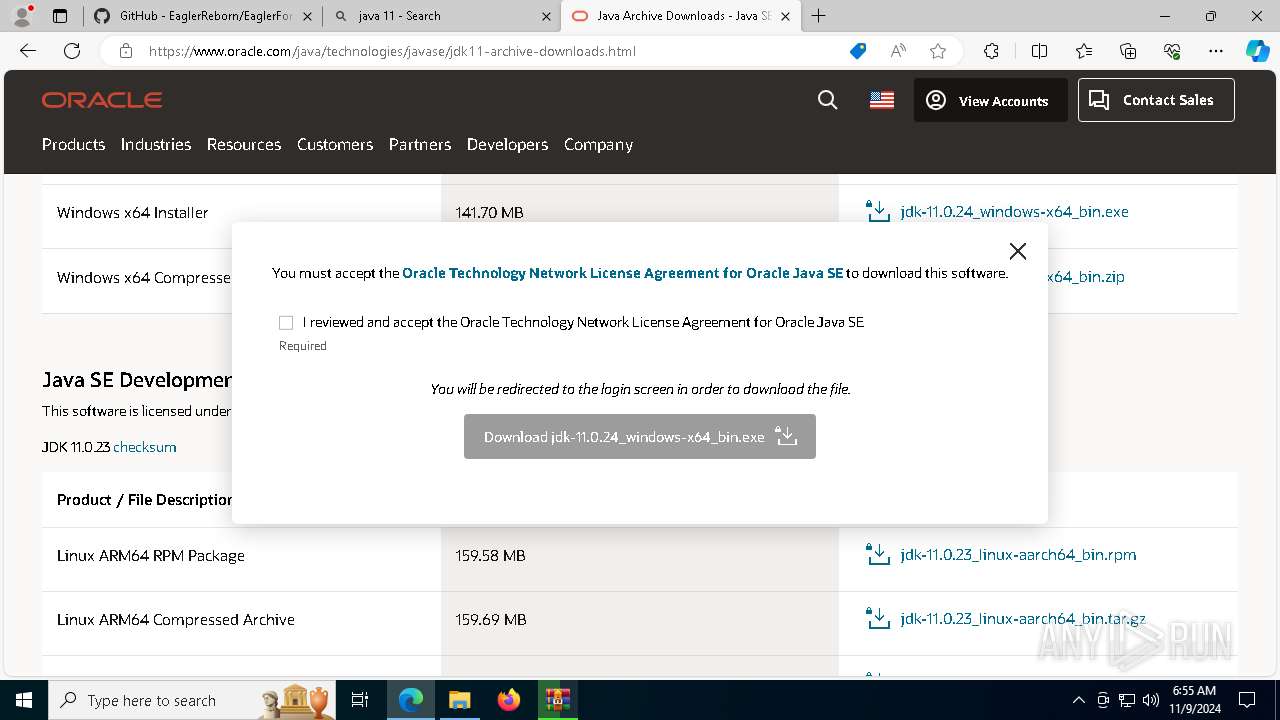Click the Contact Sales button
This screenshot has width=1280, height=720.
coord(1156,100)
